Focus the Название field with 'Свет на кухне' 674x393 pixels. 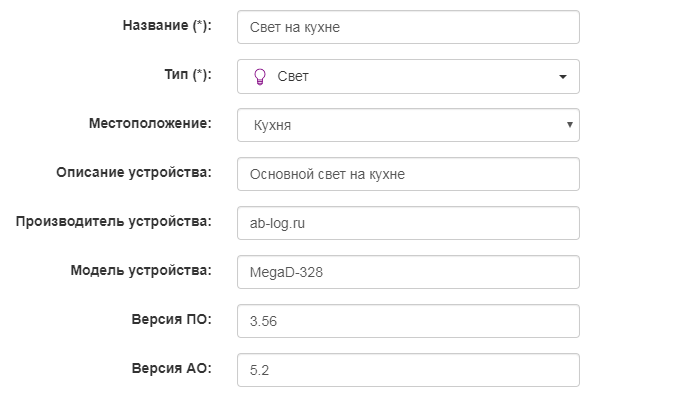coord(408,27)
